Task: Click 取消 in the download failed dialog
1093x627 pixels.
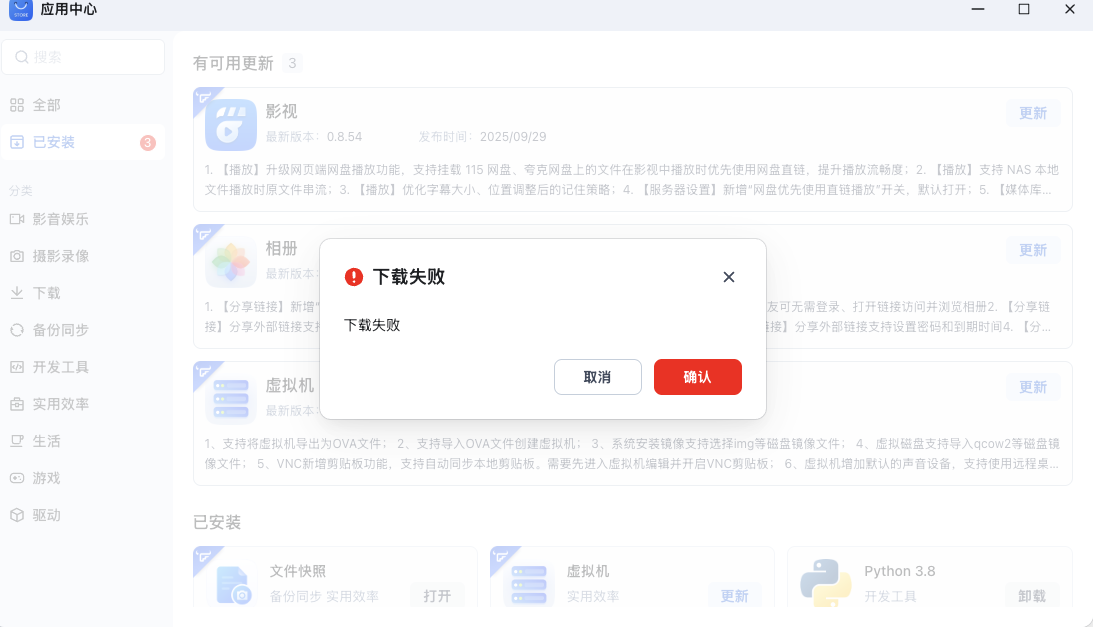Action: (x=597, y=377)
